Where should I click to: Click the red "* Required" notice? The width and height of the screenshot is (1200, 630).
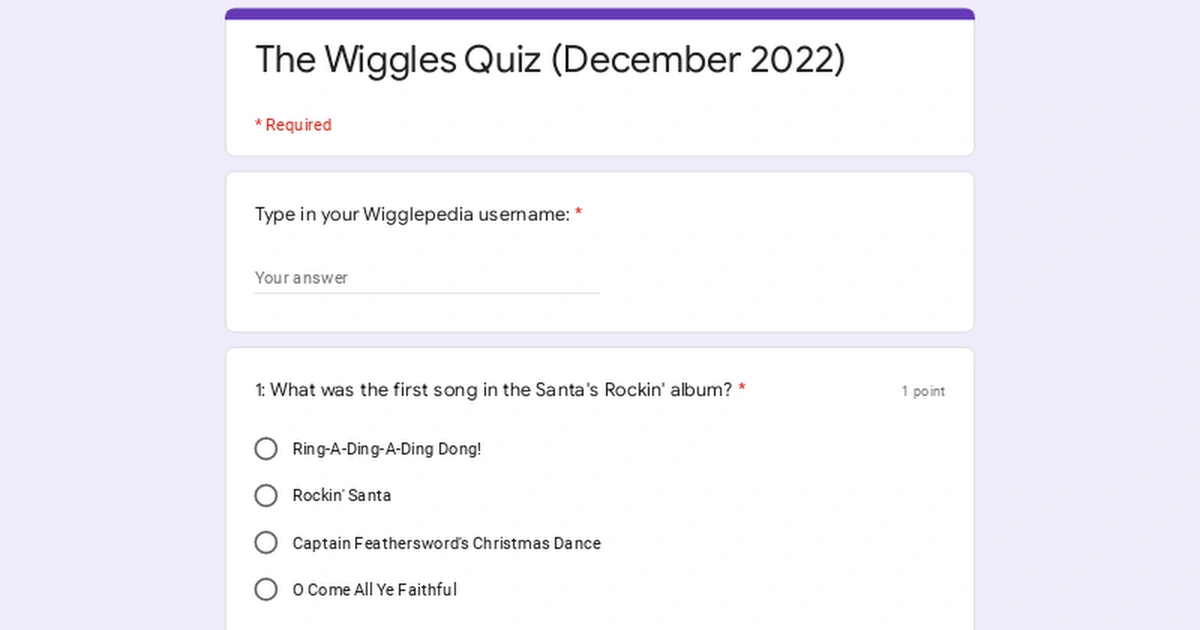click(x=293, y=124)
